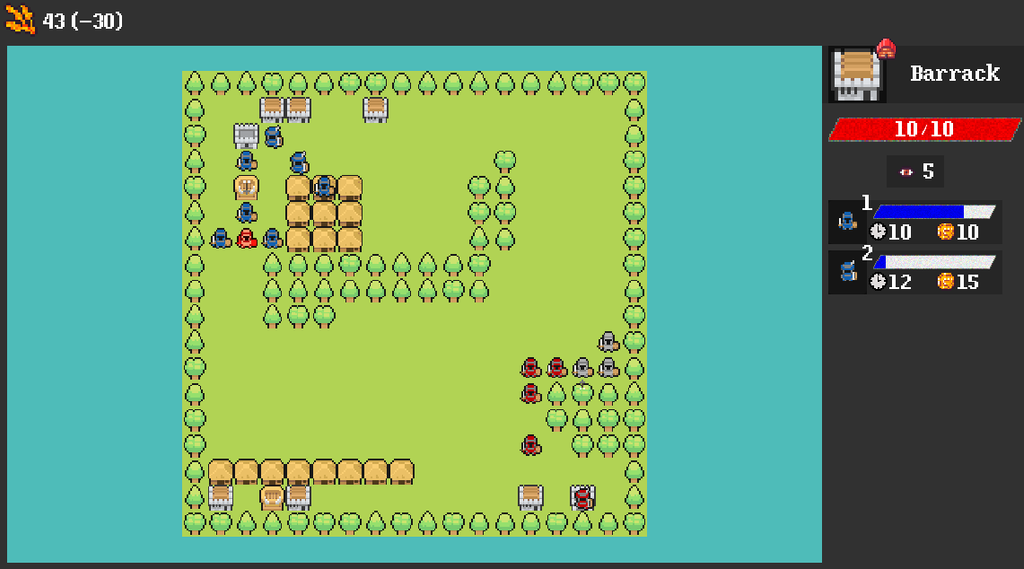Image resolution: width=1024 pixels, height=569 pixels.
Task: Click the number 5 stat value
Action: (928, 172)
